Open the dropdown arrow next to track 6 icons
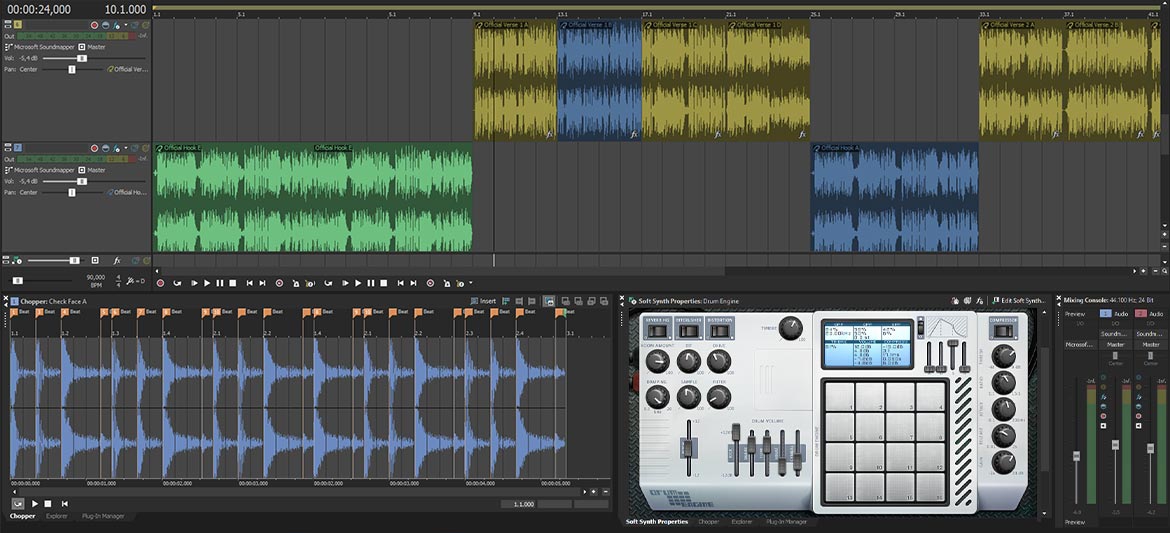 point(127,24)
